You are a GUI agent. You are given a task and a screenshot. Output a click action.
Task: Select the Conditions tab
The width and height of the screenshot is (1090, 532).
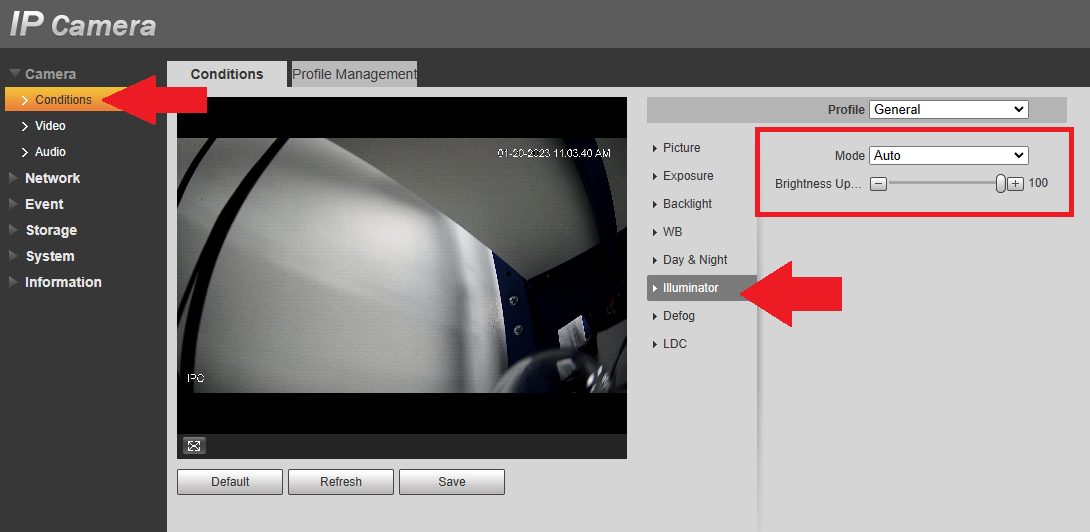coord(227,74)
